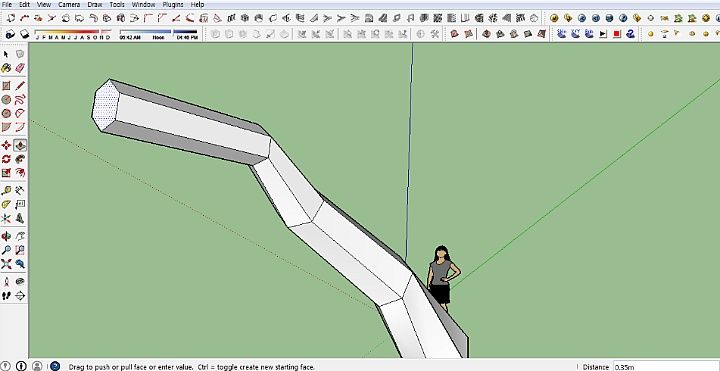The width and height of the screenshot is (720, 371).
Task: Click the person credits icon in status bar
Action: (37, 366)
